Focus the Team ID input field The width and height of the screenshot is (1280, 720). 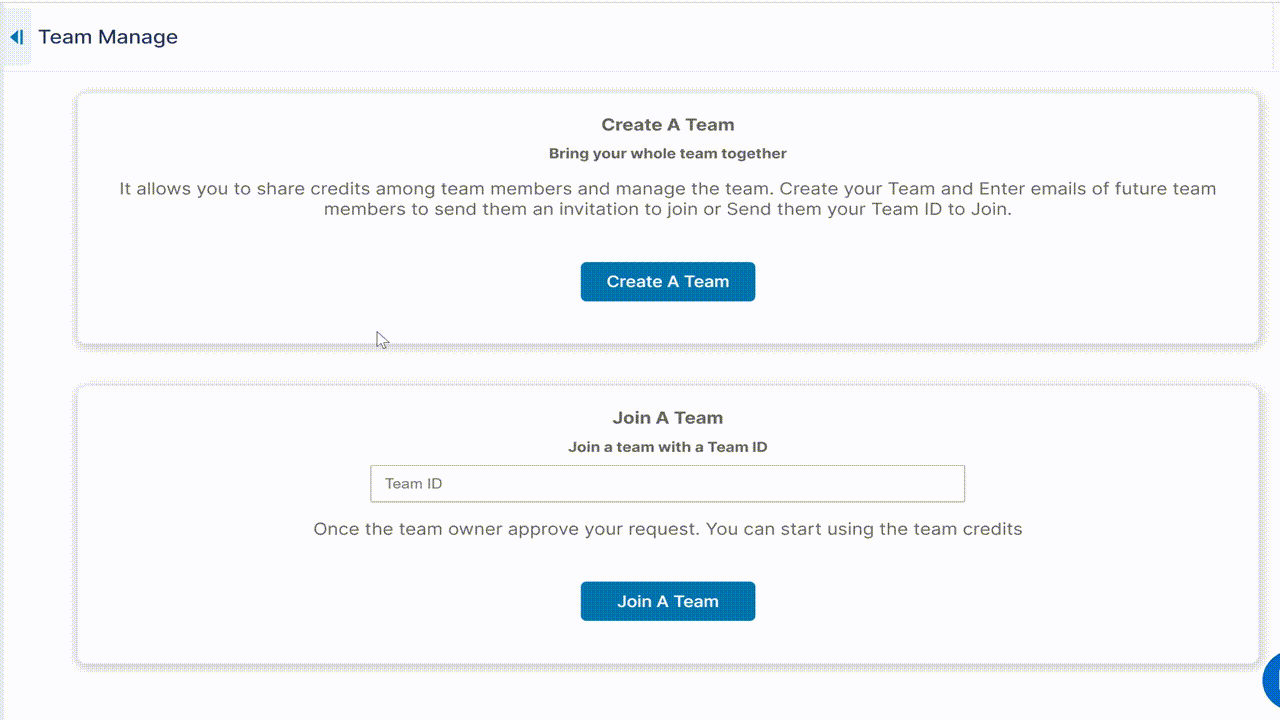click(667, 484)
